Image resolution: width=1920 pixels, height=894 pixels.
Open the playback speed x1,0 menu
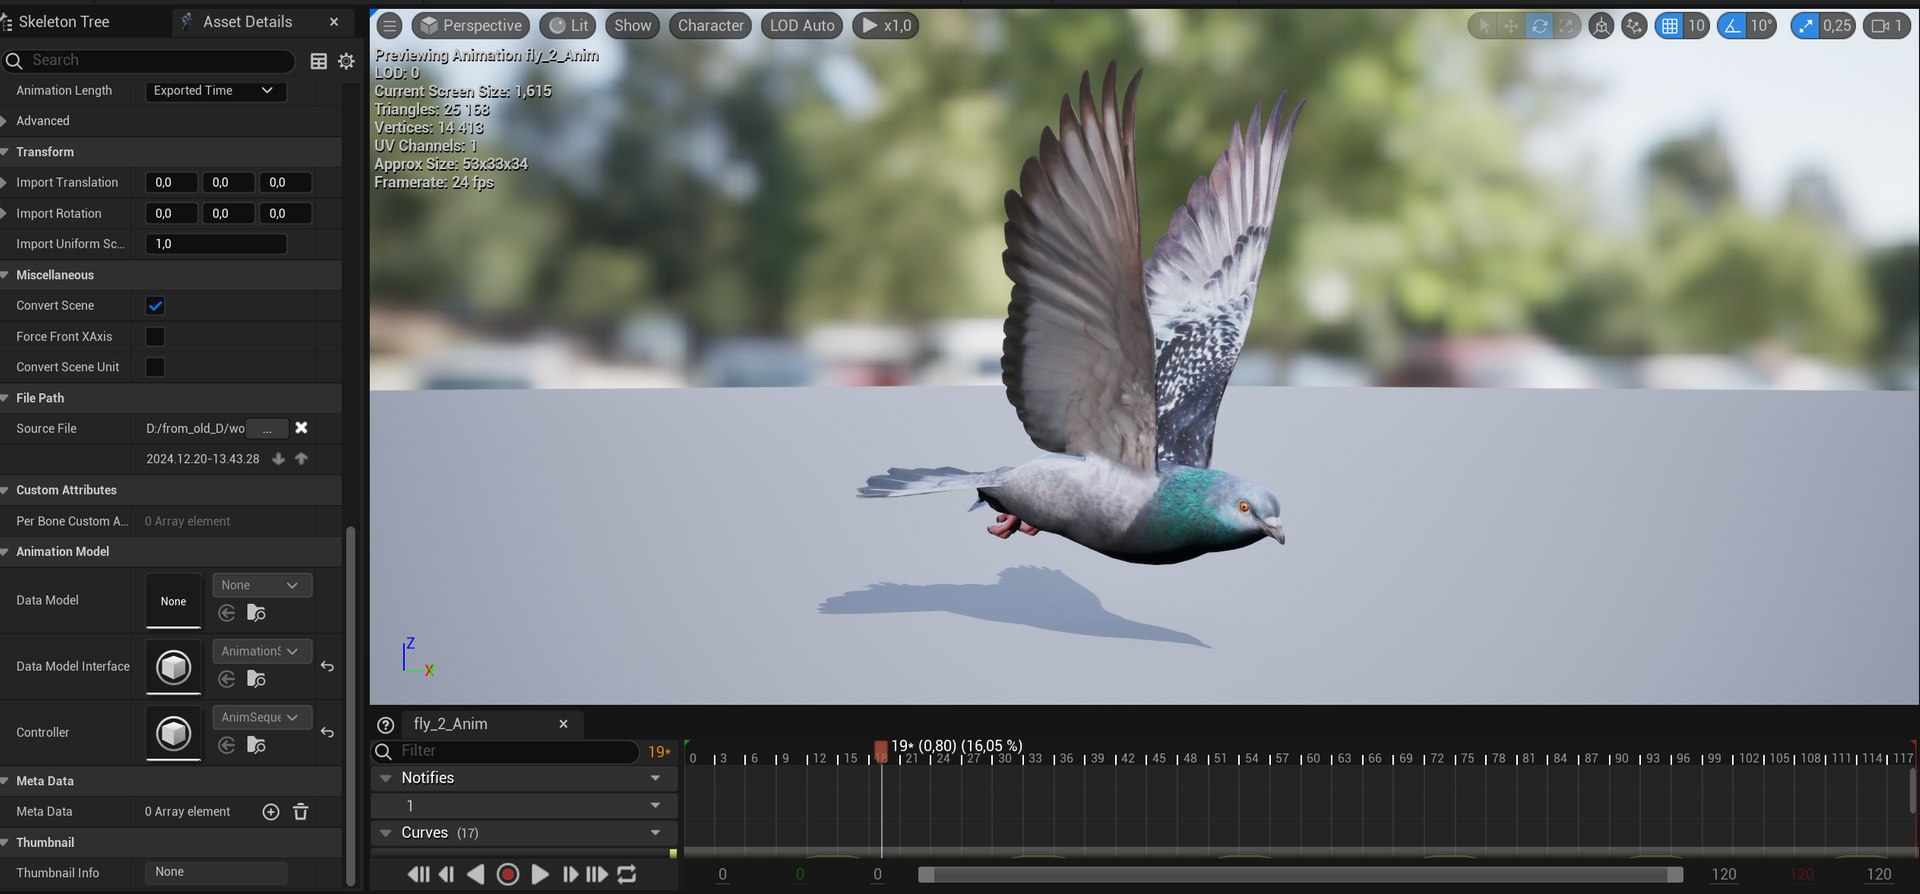tap(885, 26)
